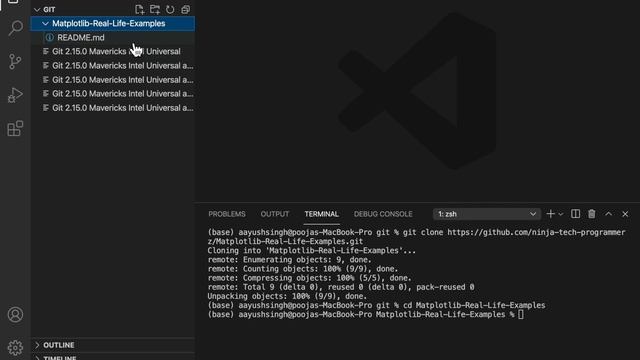Collapse the GIT explorer section
This screenshot has width=640, height=360.
37,9
